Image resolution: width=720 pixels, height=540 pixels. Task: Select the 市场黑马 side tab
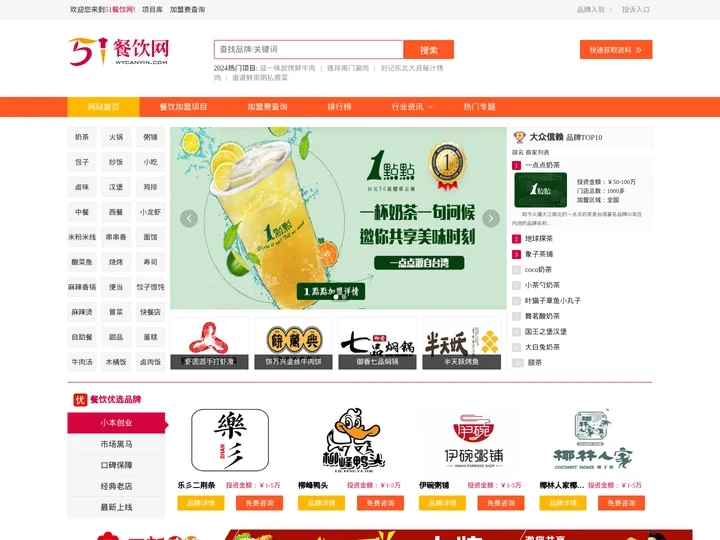coord(117,444)
